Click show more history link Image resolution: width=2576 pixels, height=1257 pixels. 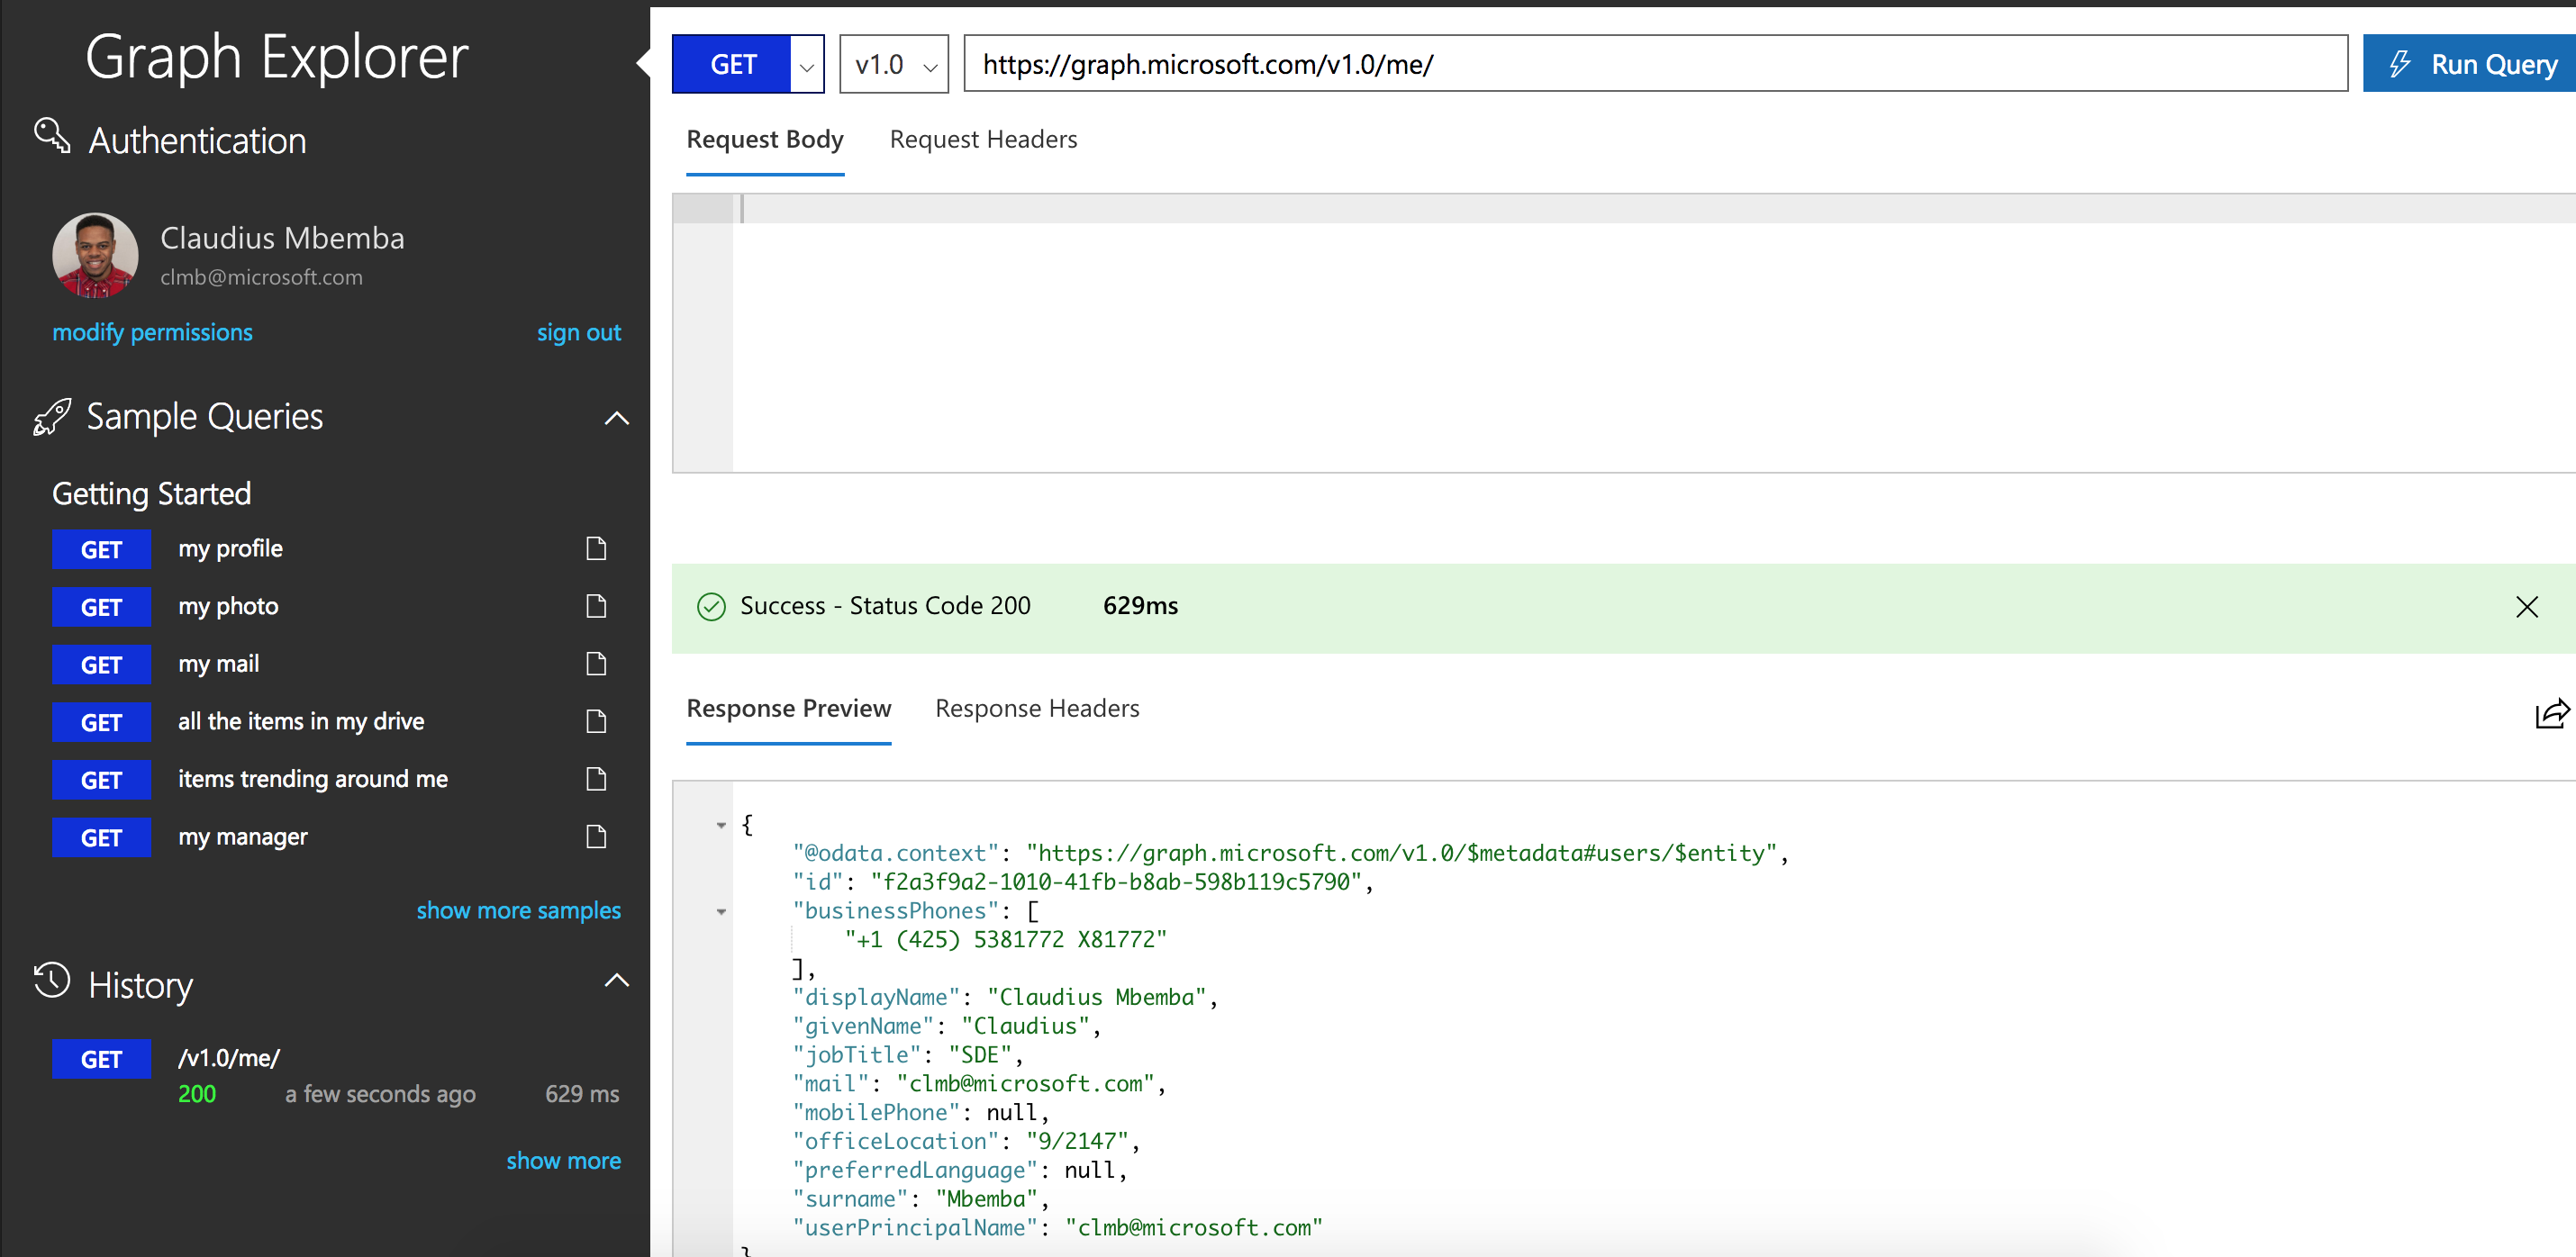point(565,1159)
